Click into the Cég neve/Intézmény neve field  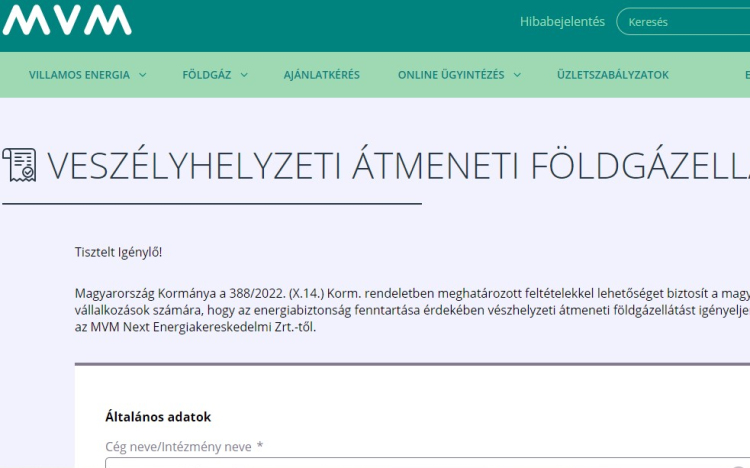(x=420, y=464)
